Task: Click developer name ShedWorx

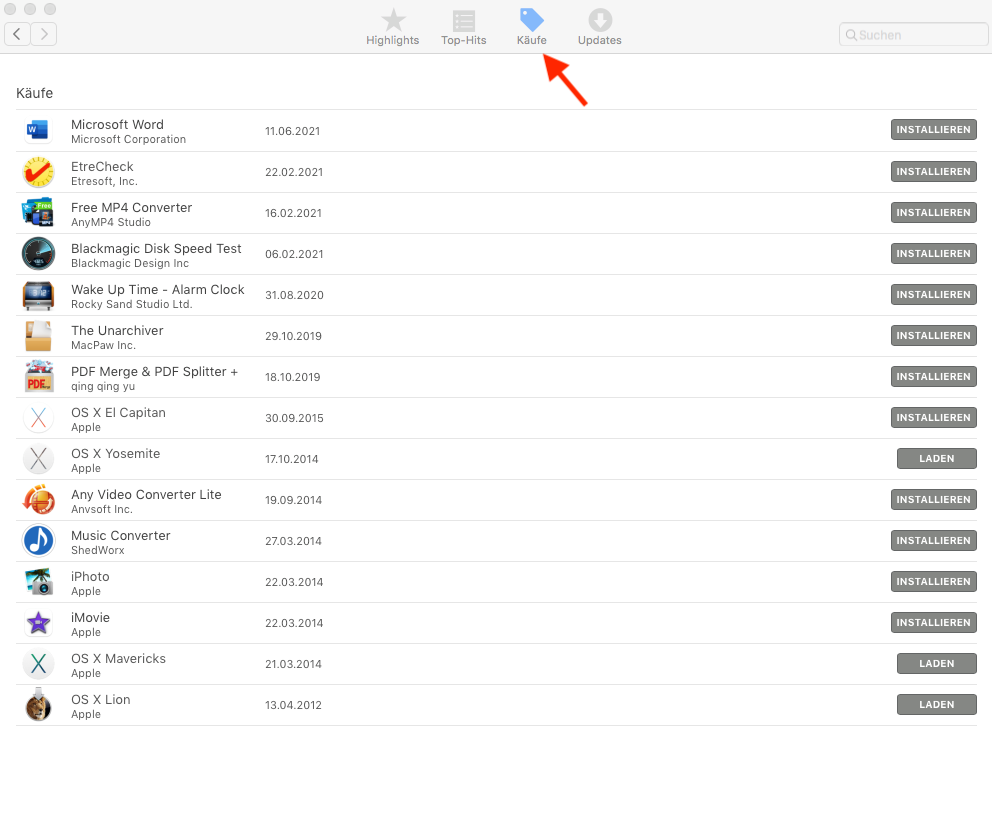Action: [97, 550]
